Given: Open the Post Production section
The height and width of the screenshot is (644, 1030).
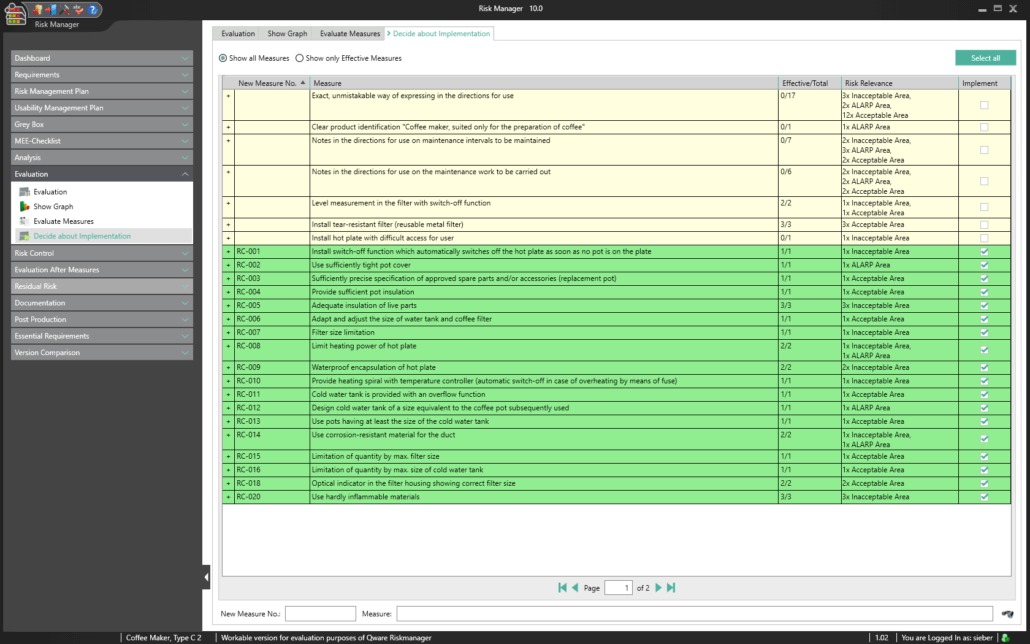Looking at the screenshot, I should click(102, 319).
